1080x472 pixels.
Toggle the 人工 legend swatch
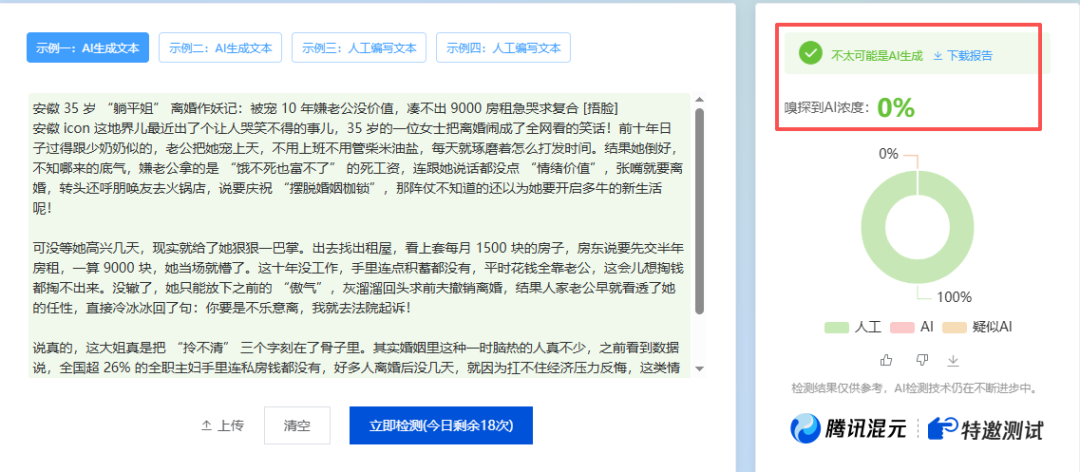coord(836,327)
